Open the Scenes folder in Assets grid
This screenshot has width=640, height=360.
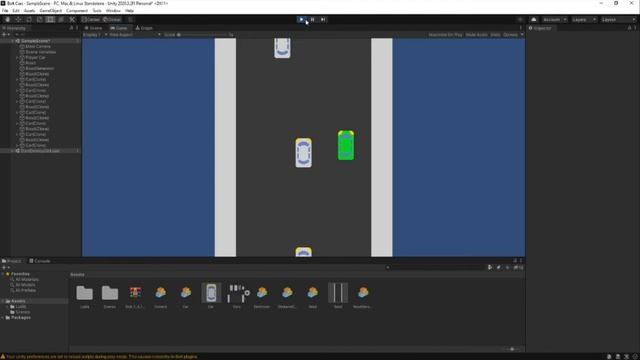110,293
